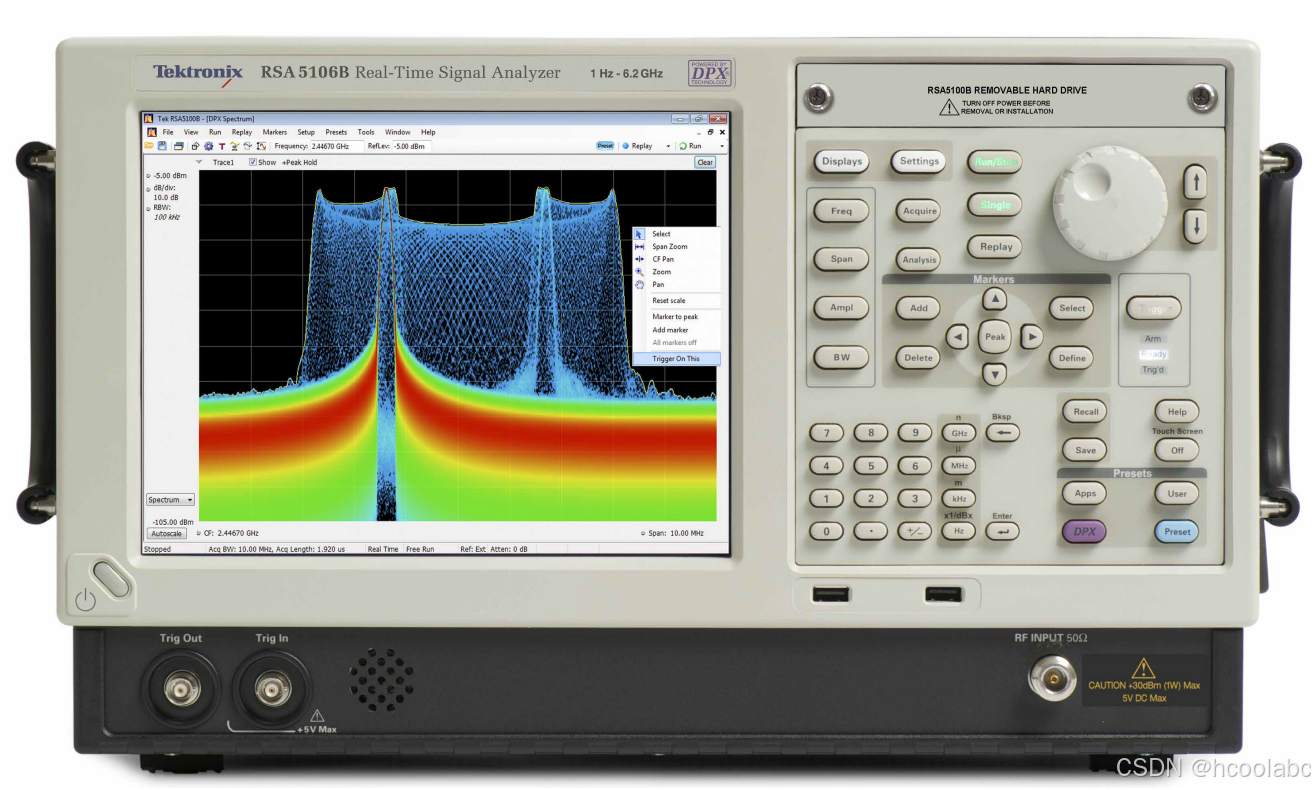Image resolution: width=1315 pixels, height=790 pixels.
Task: Open the dropdown arrow right of Run in toolbar
Action: [x=721, y=146]
